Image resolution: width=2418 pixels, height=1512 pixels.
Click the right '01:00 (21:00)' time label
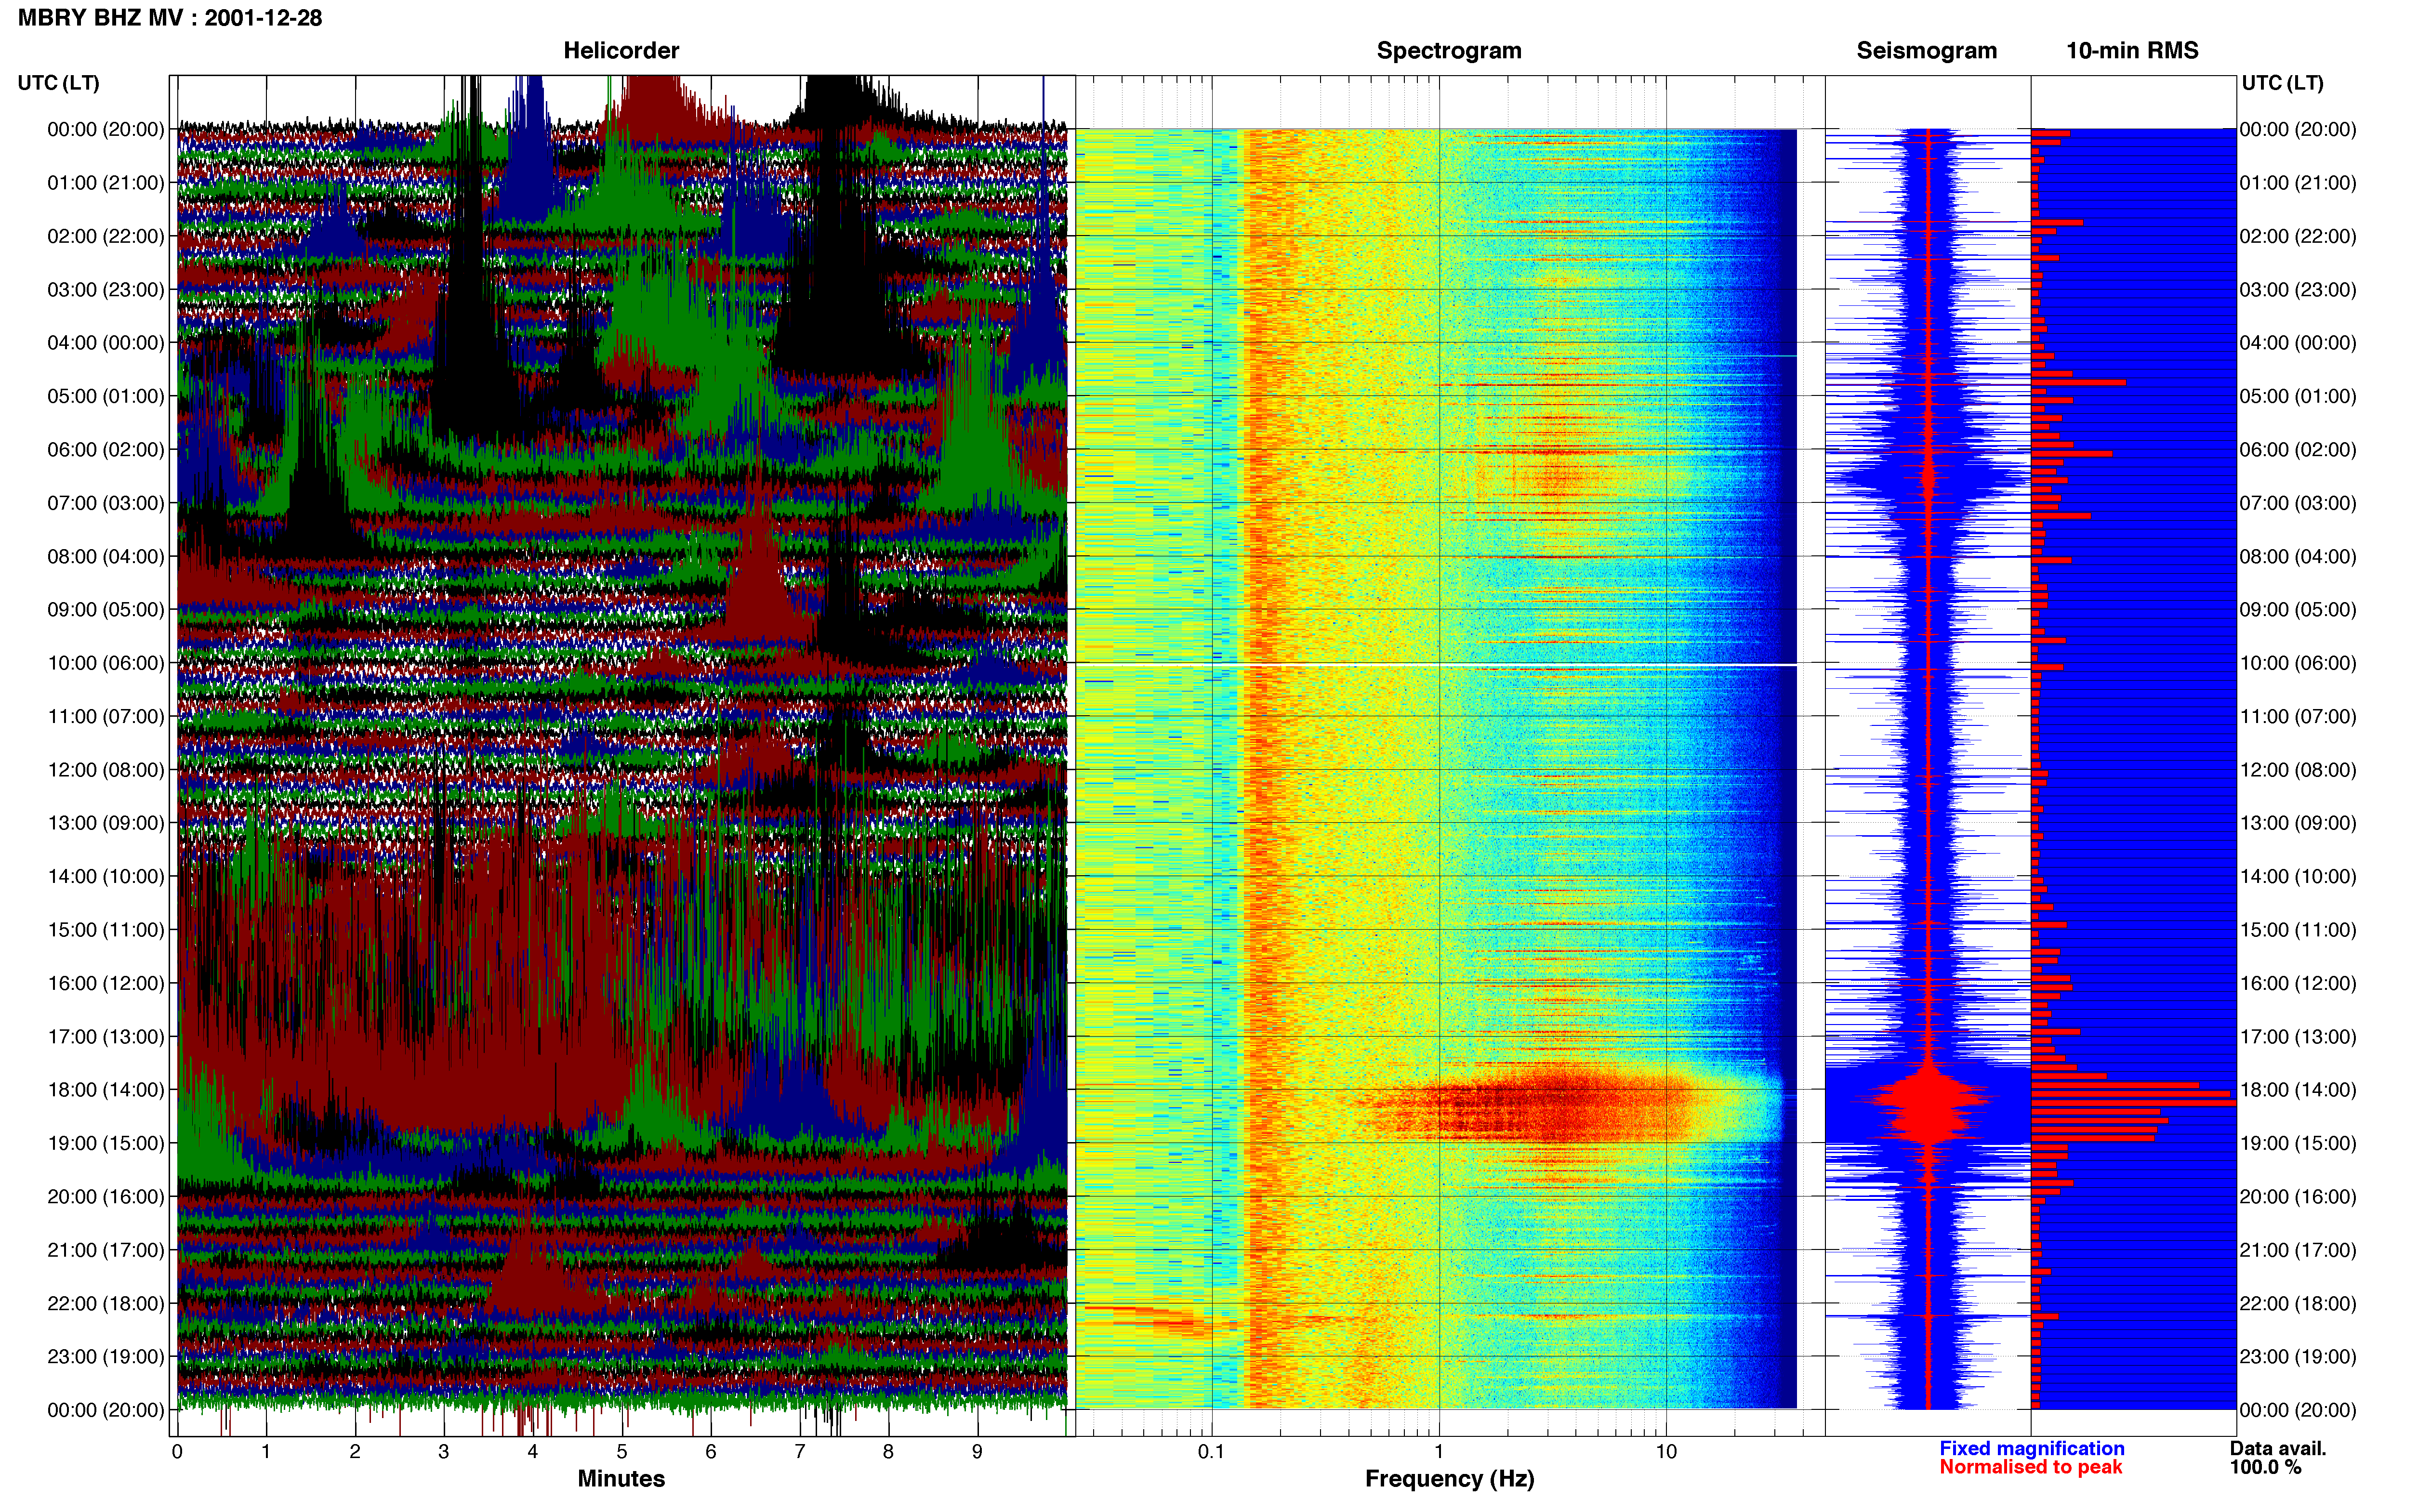tap(2298, 183)
